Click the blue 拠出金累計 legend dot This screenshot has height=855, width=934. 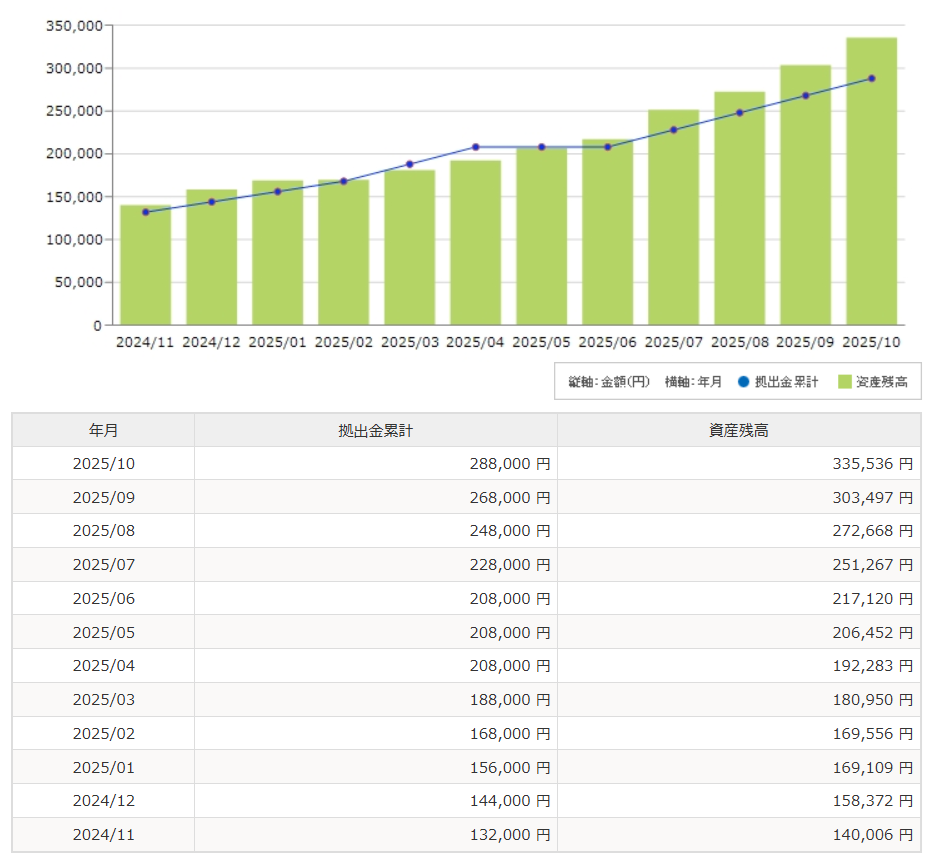(743, 382)
